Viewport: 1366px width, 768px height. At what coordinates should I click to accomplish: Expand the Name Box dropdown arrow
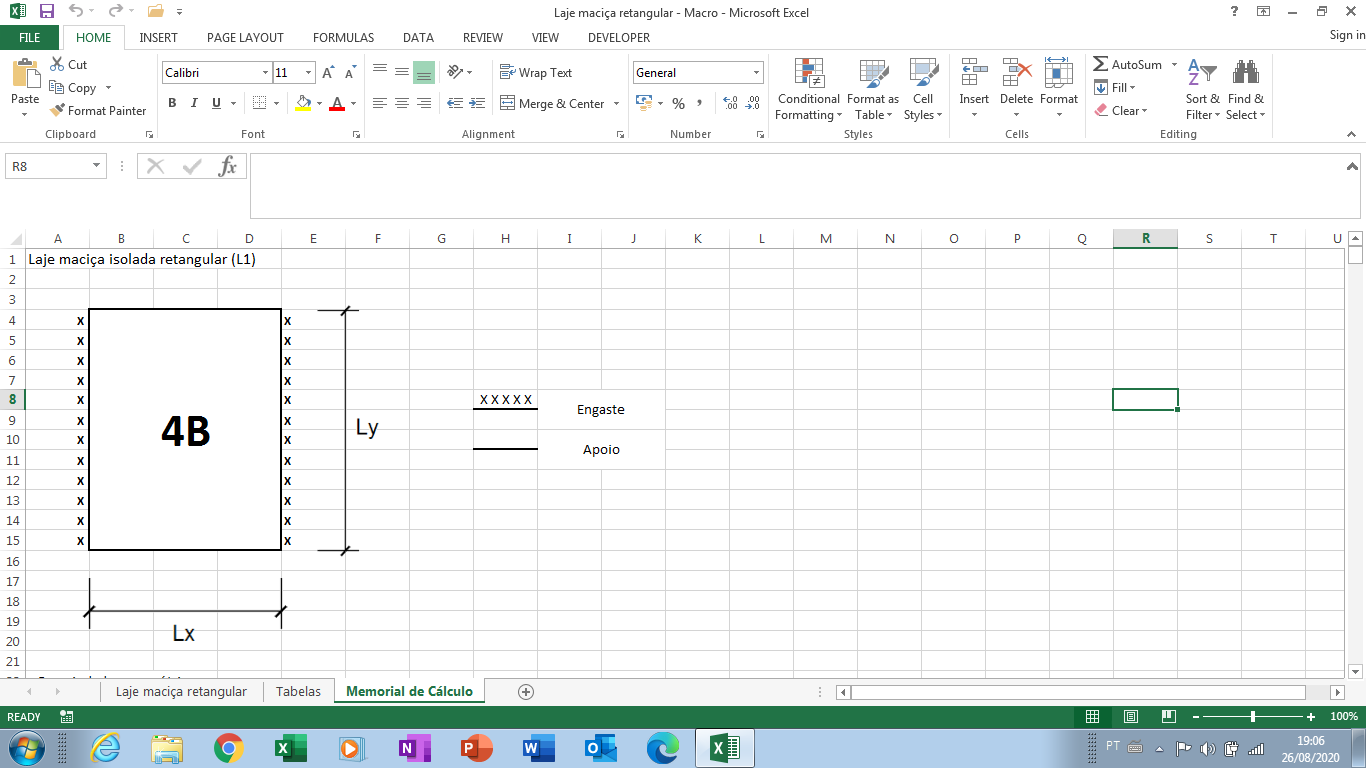pyautogui.click(x=97, y=166)
